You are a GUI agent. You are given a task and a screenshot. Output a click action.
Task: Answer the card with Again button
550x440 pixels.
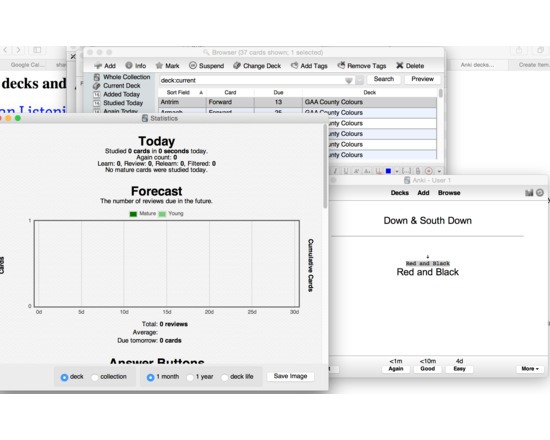pyautogui.click(x=396, y=369)
